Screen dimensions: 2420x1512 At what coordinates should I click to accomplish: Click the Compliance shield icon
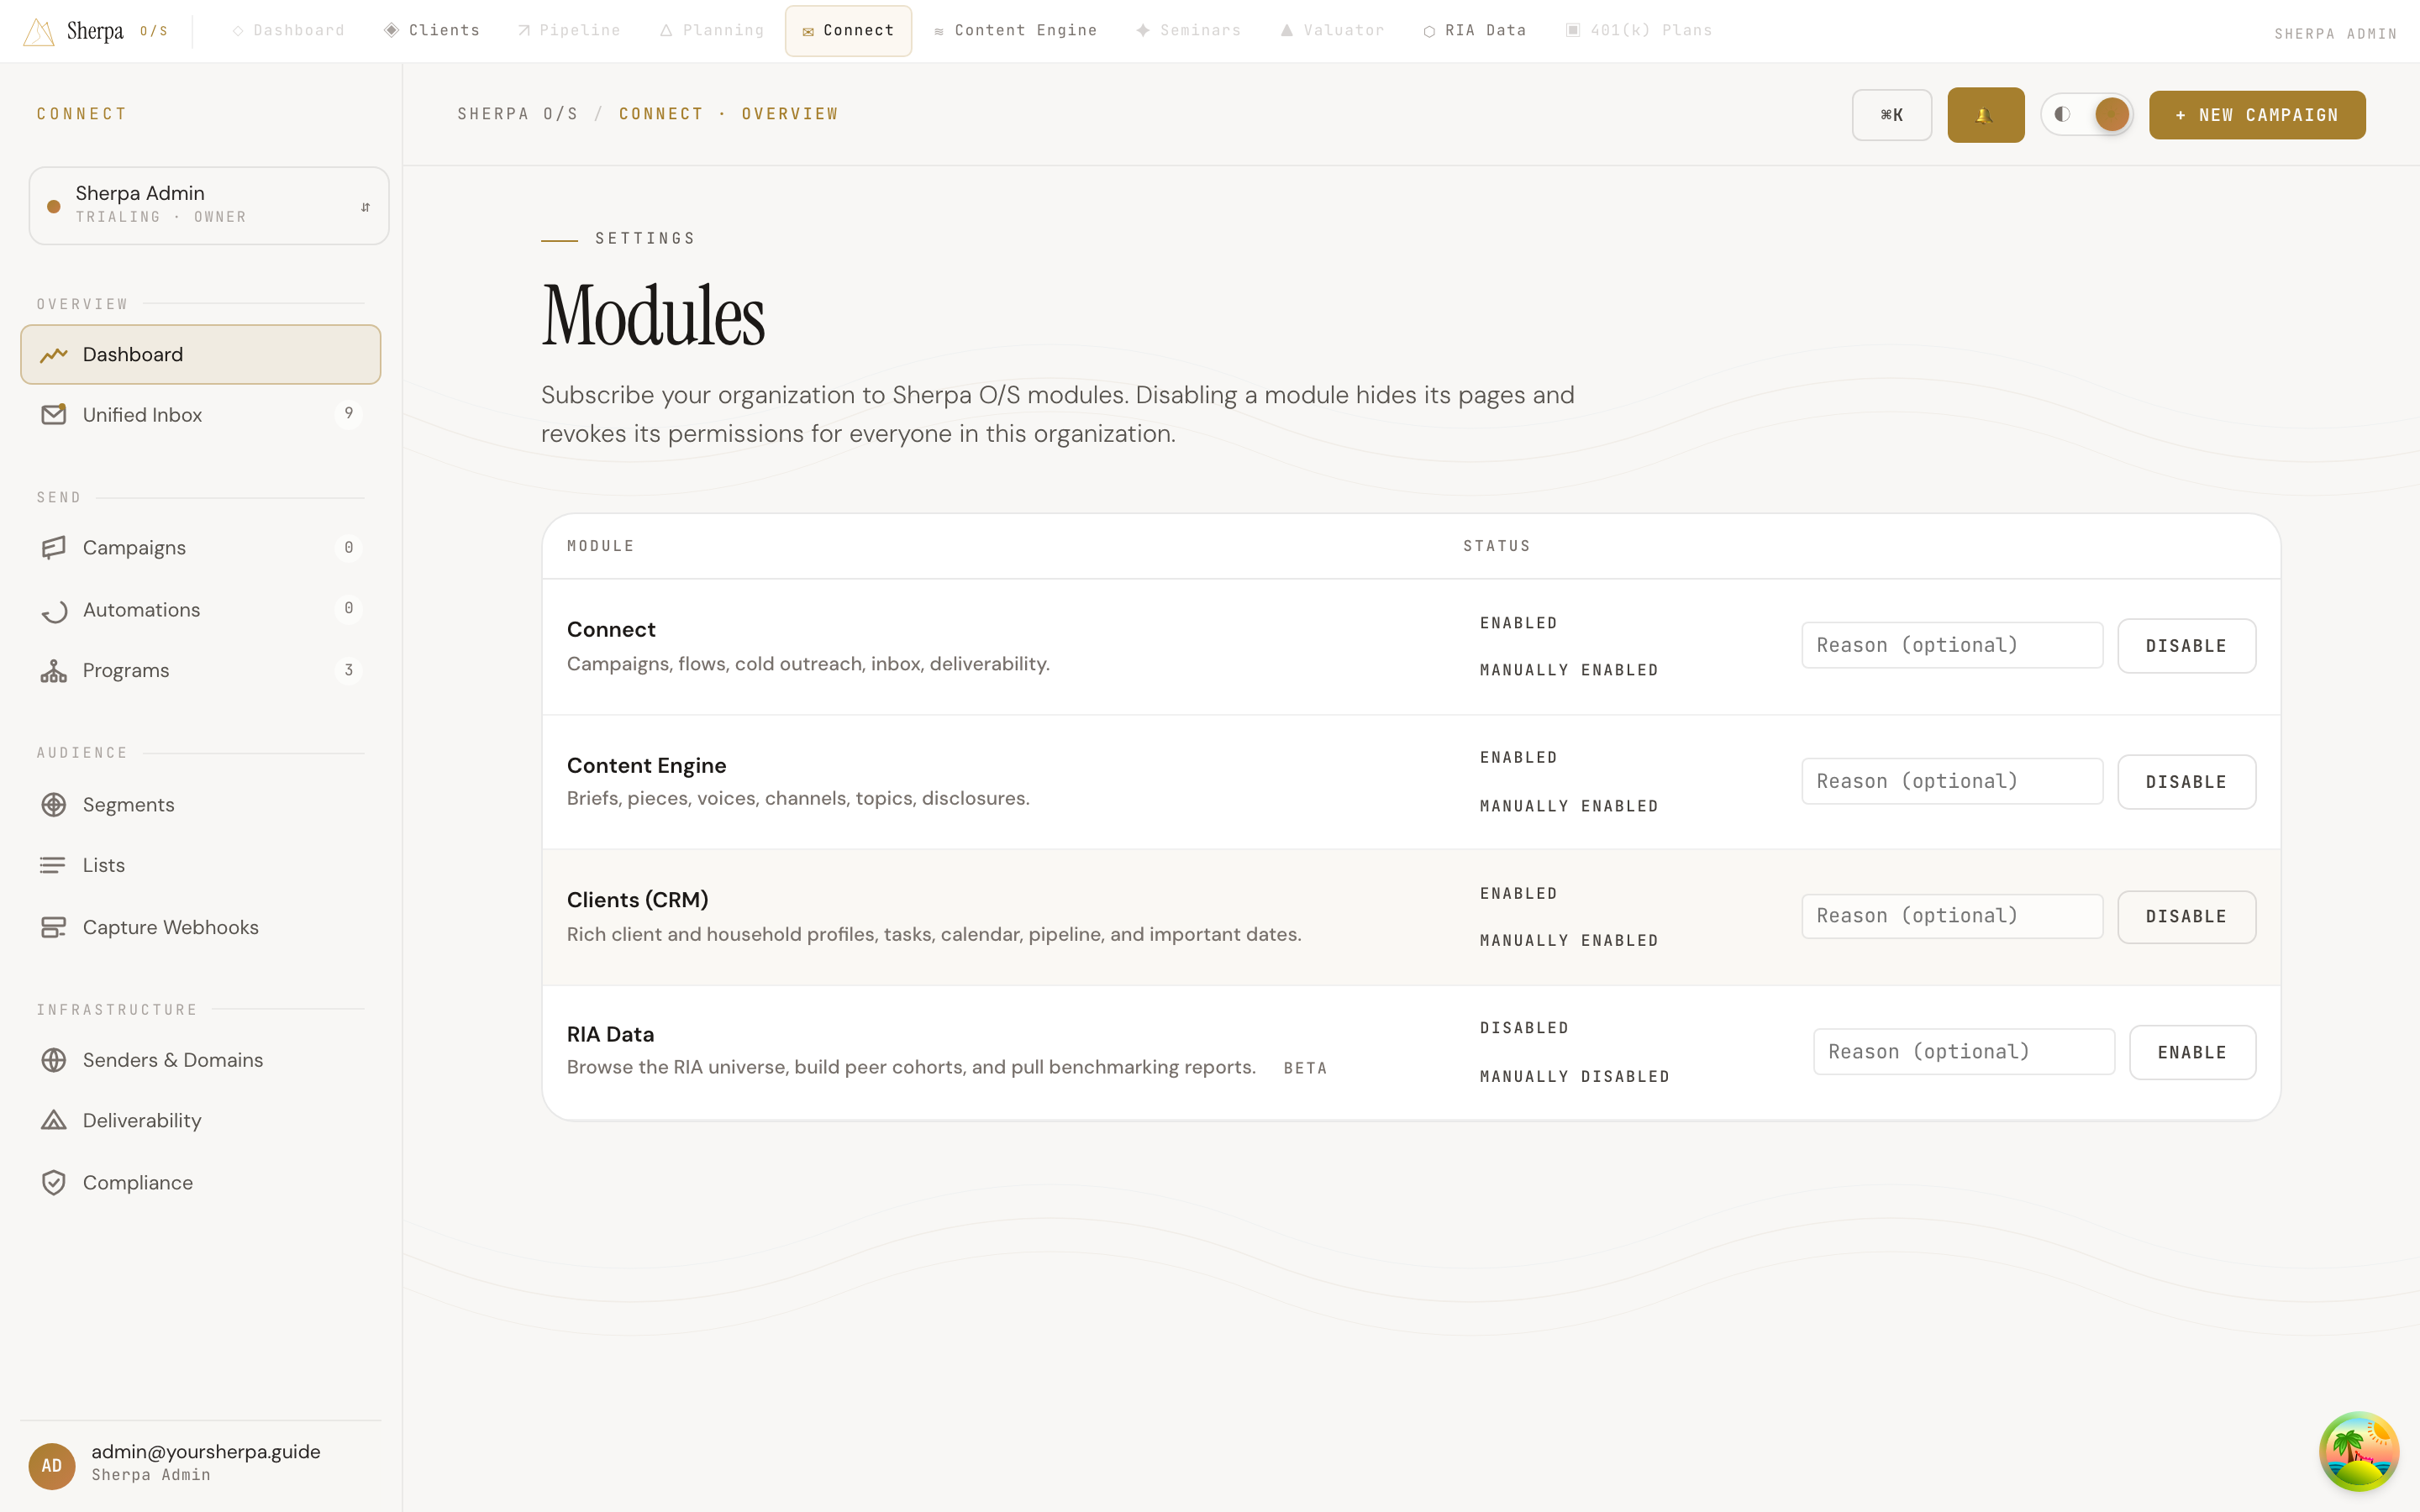click(x=54, y=1182)
